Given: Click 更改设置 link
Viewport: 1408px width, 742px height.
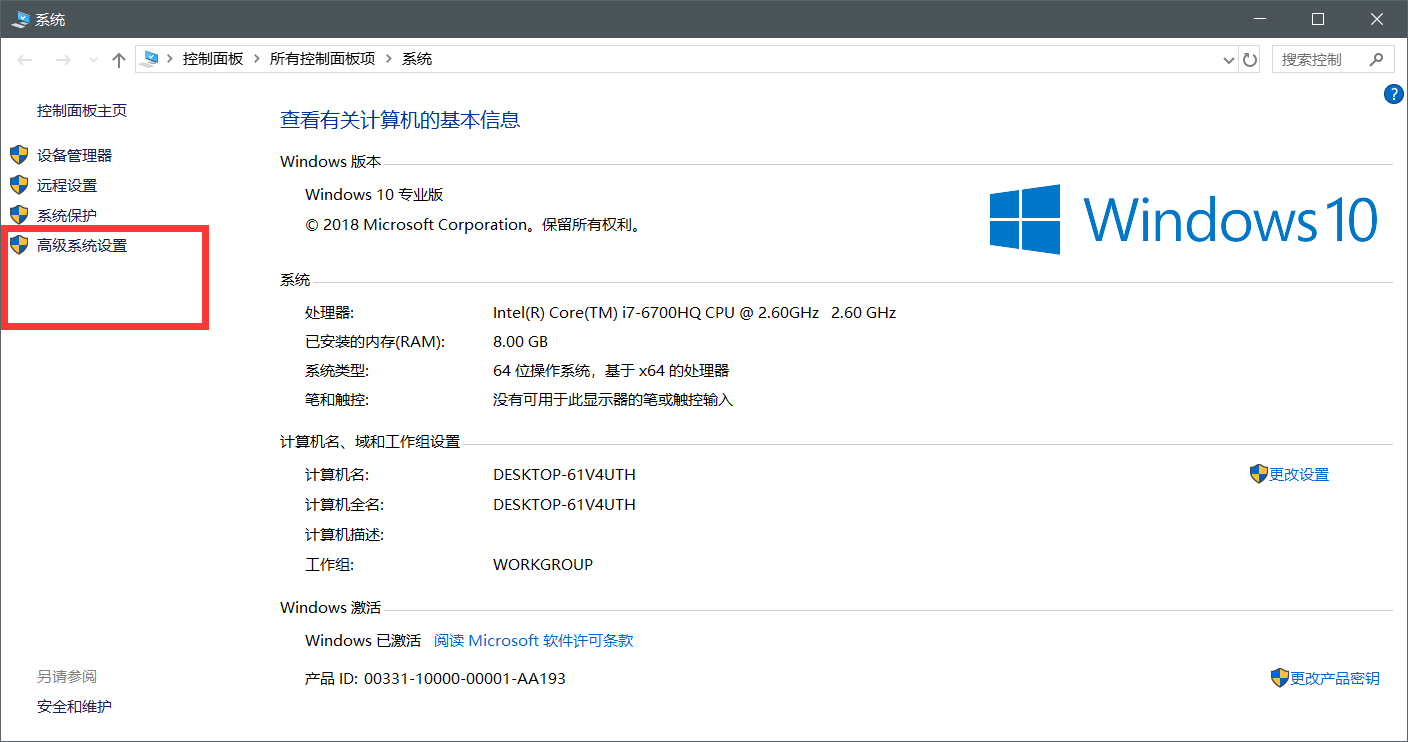Looking at the screenshot, I should [x=1299, y=475].
